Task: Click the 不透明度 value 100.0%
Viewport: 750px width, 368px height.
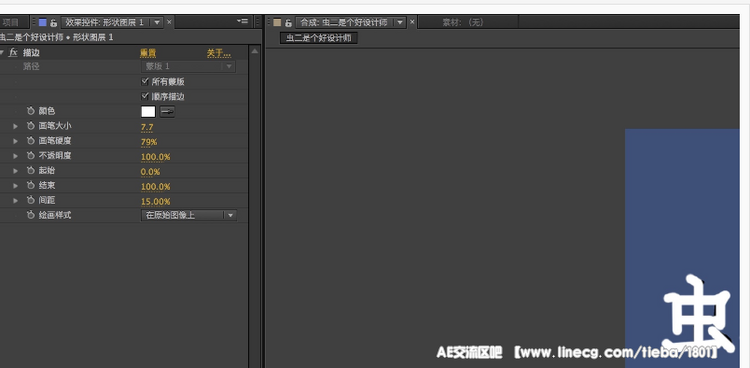Action: point(155,157)
